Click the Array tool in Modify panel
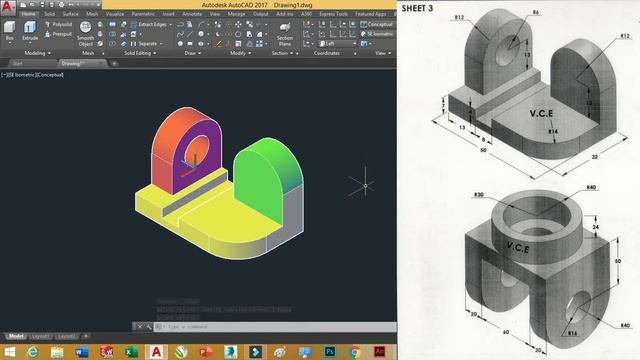Viewport: 640px width, 360px height. tap(259, 44)
